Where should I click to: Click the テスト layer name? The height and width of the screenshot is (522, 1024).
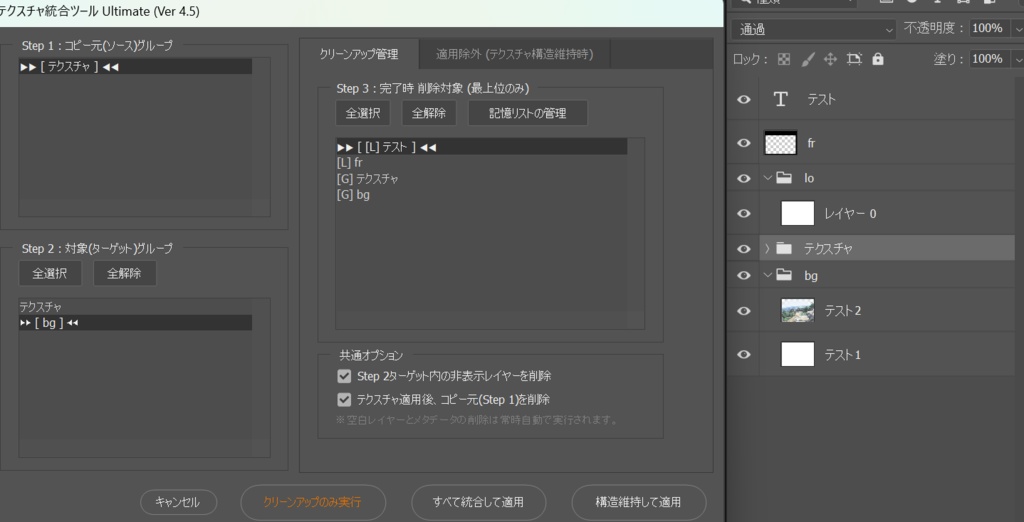822,99
